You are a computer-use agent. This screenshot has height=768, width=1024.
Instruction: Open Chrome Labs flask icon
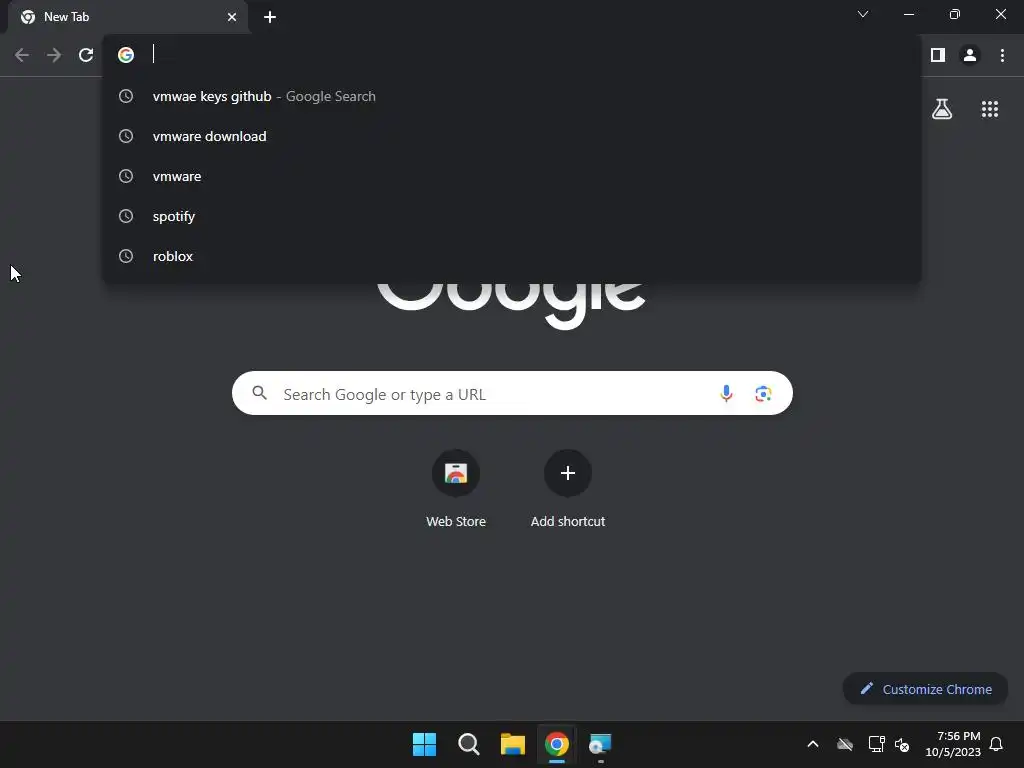(942, 109)
